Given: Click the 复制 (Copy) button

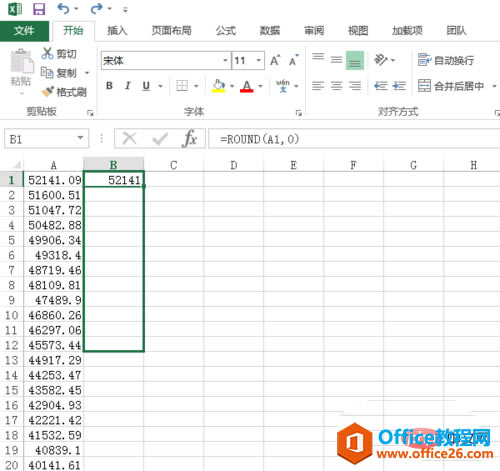Looking at the screenshot, I should pos(59,72).
